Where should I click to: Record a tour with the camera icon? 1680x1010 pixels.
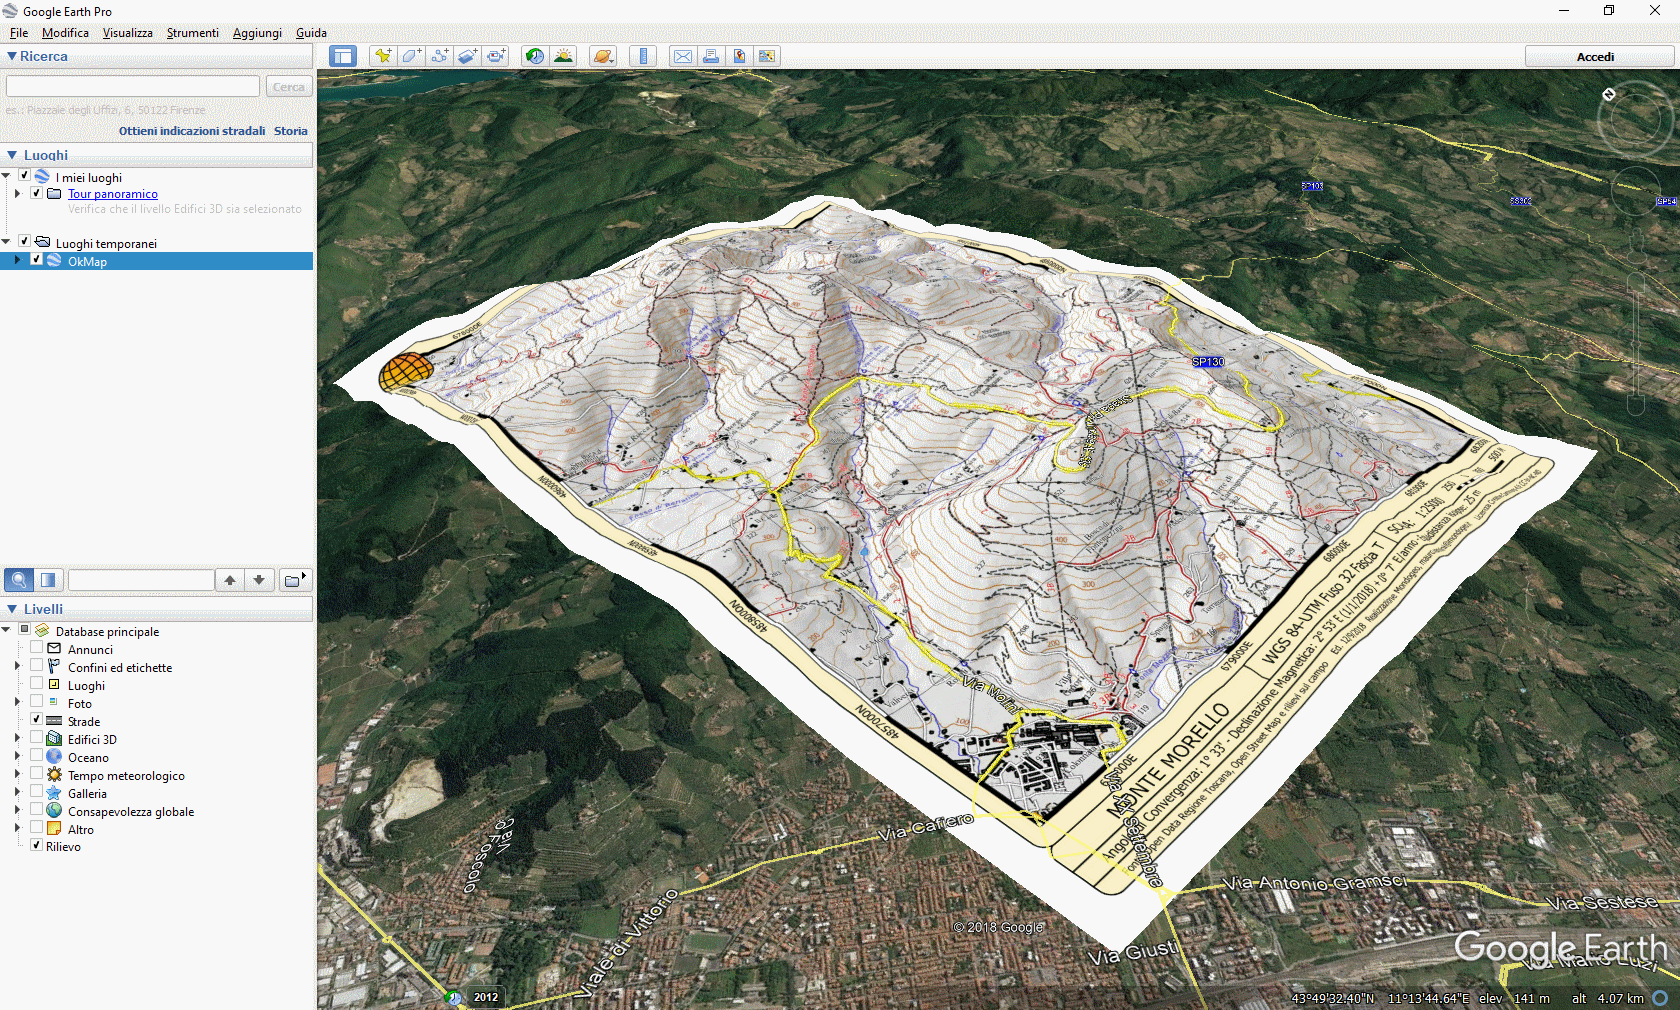(496, 56)
